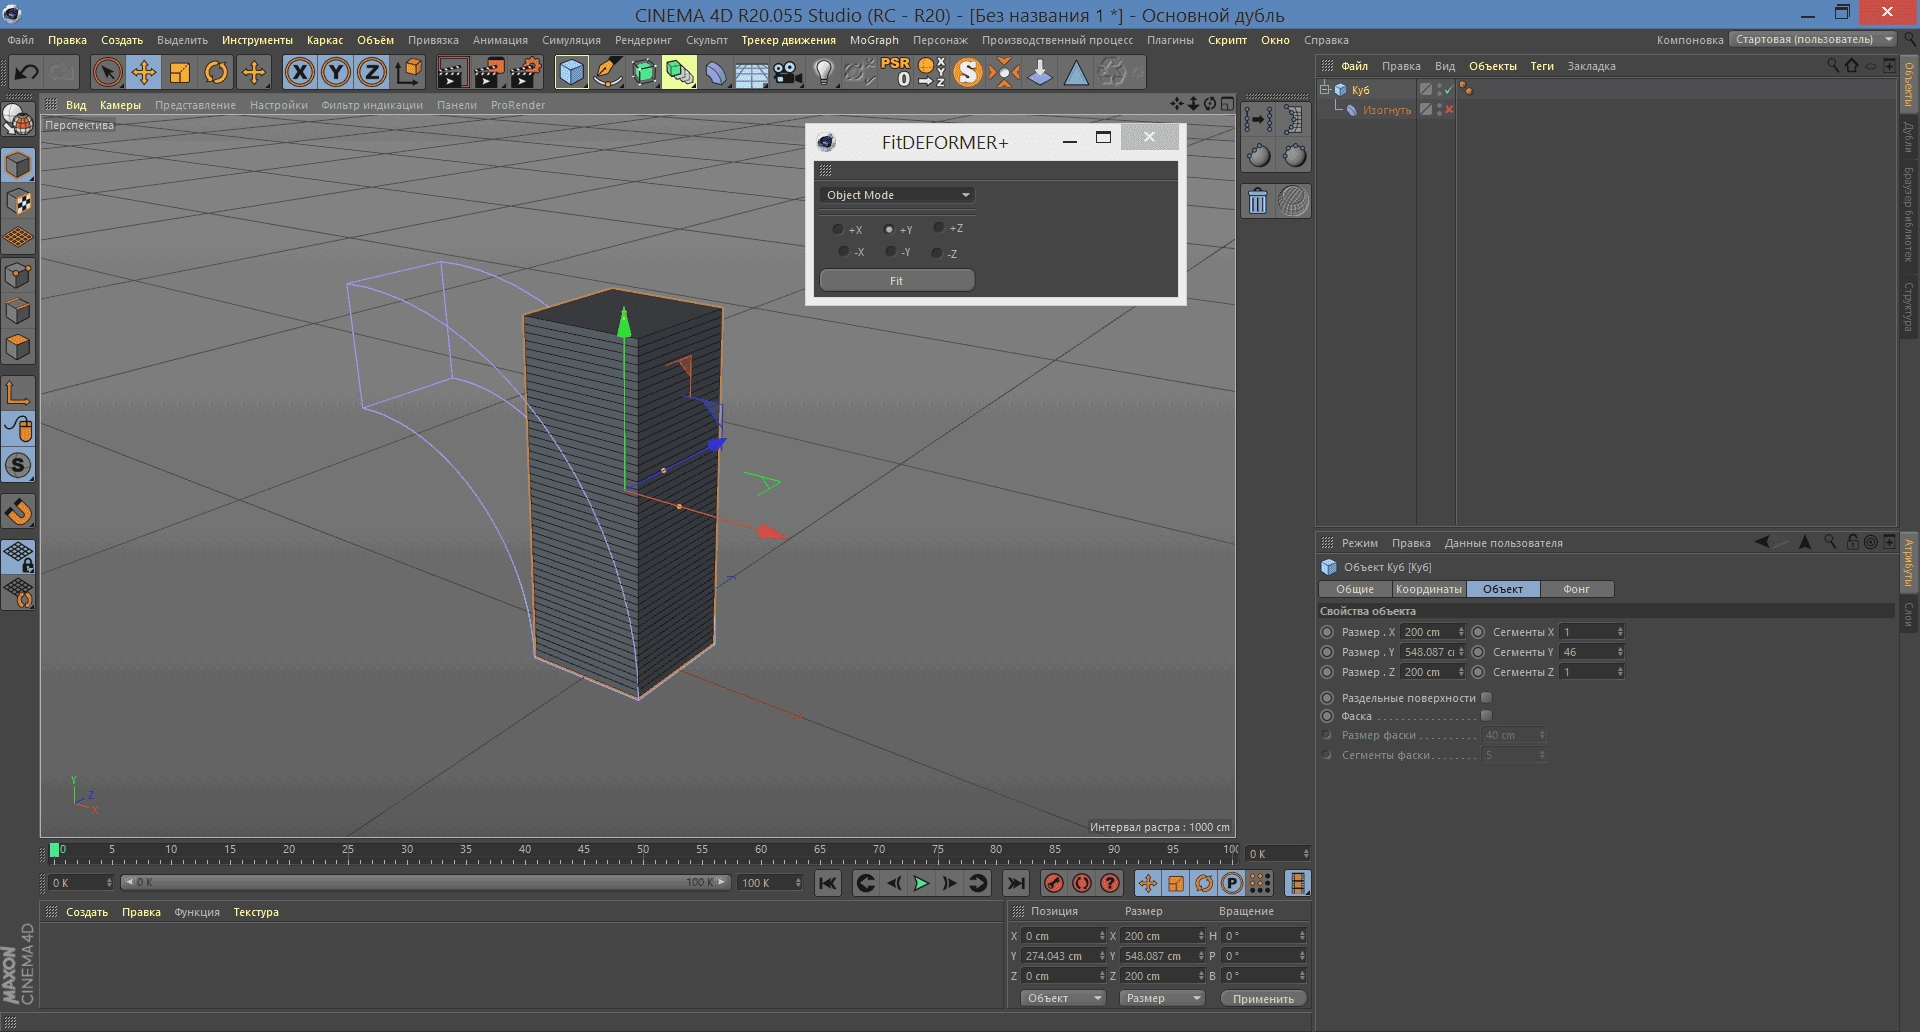This screenshot has width=1920, height=1032.
Task: Click the Сегменты Y value field
Action: click(x=1587, y=652)
